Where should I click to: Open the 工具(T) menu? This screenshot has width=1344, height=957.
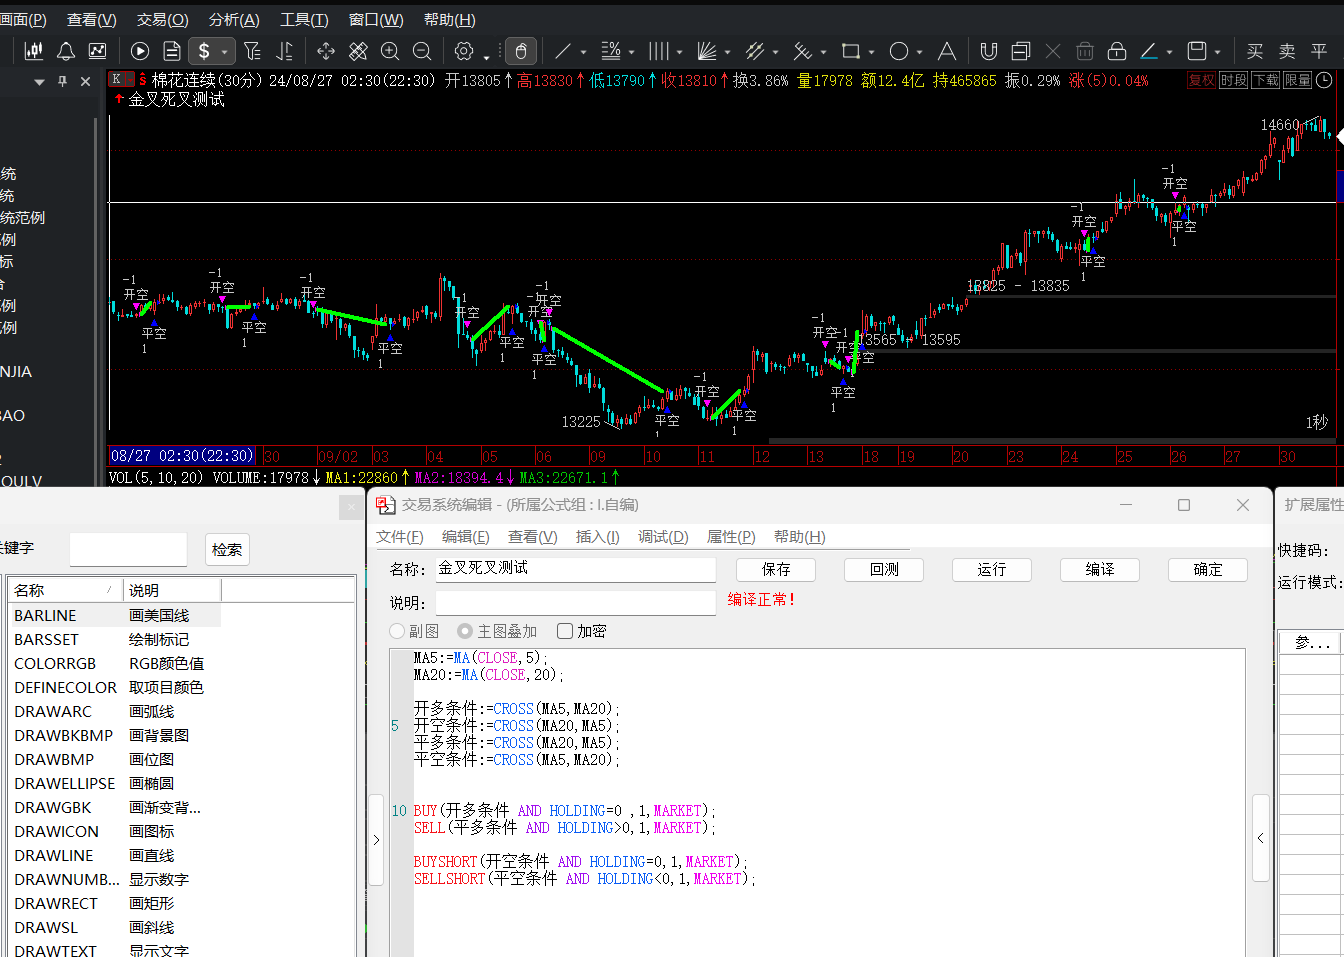pos(304,20)
